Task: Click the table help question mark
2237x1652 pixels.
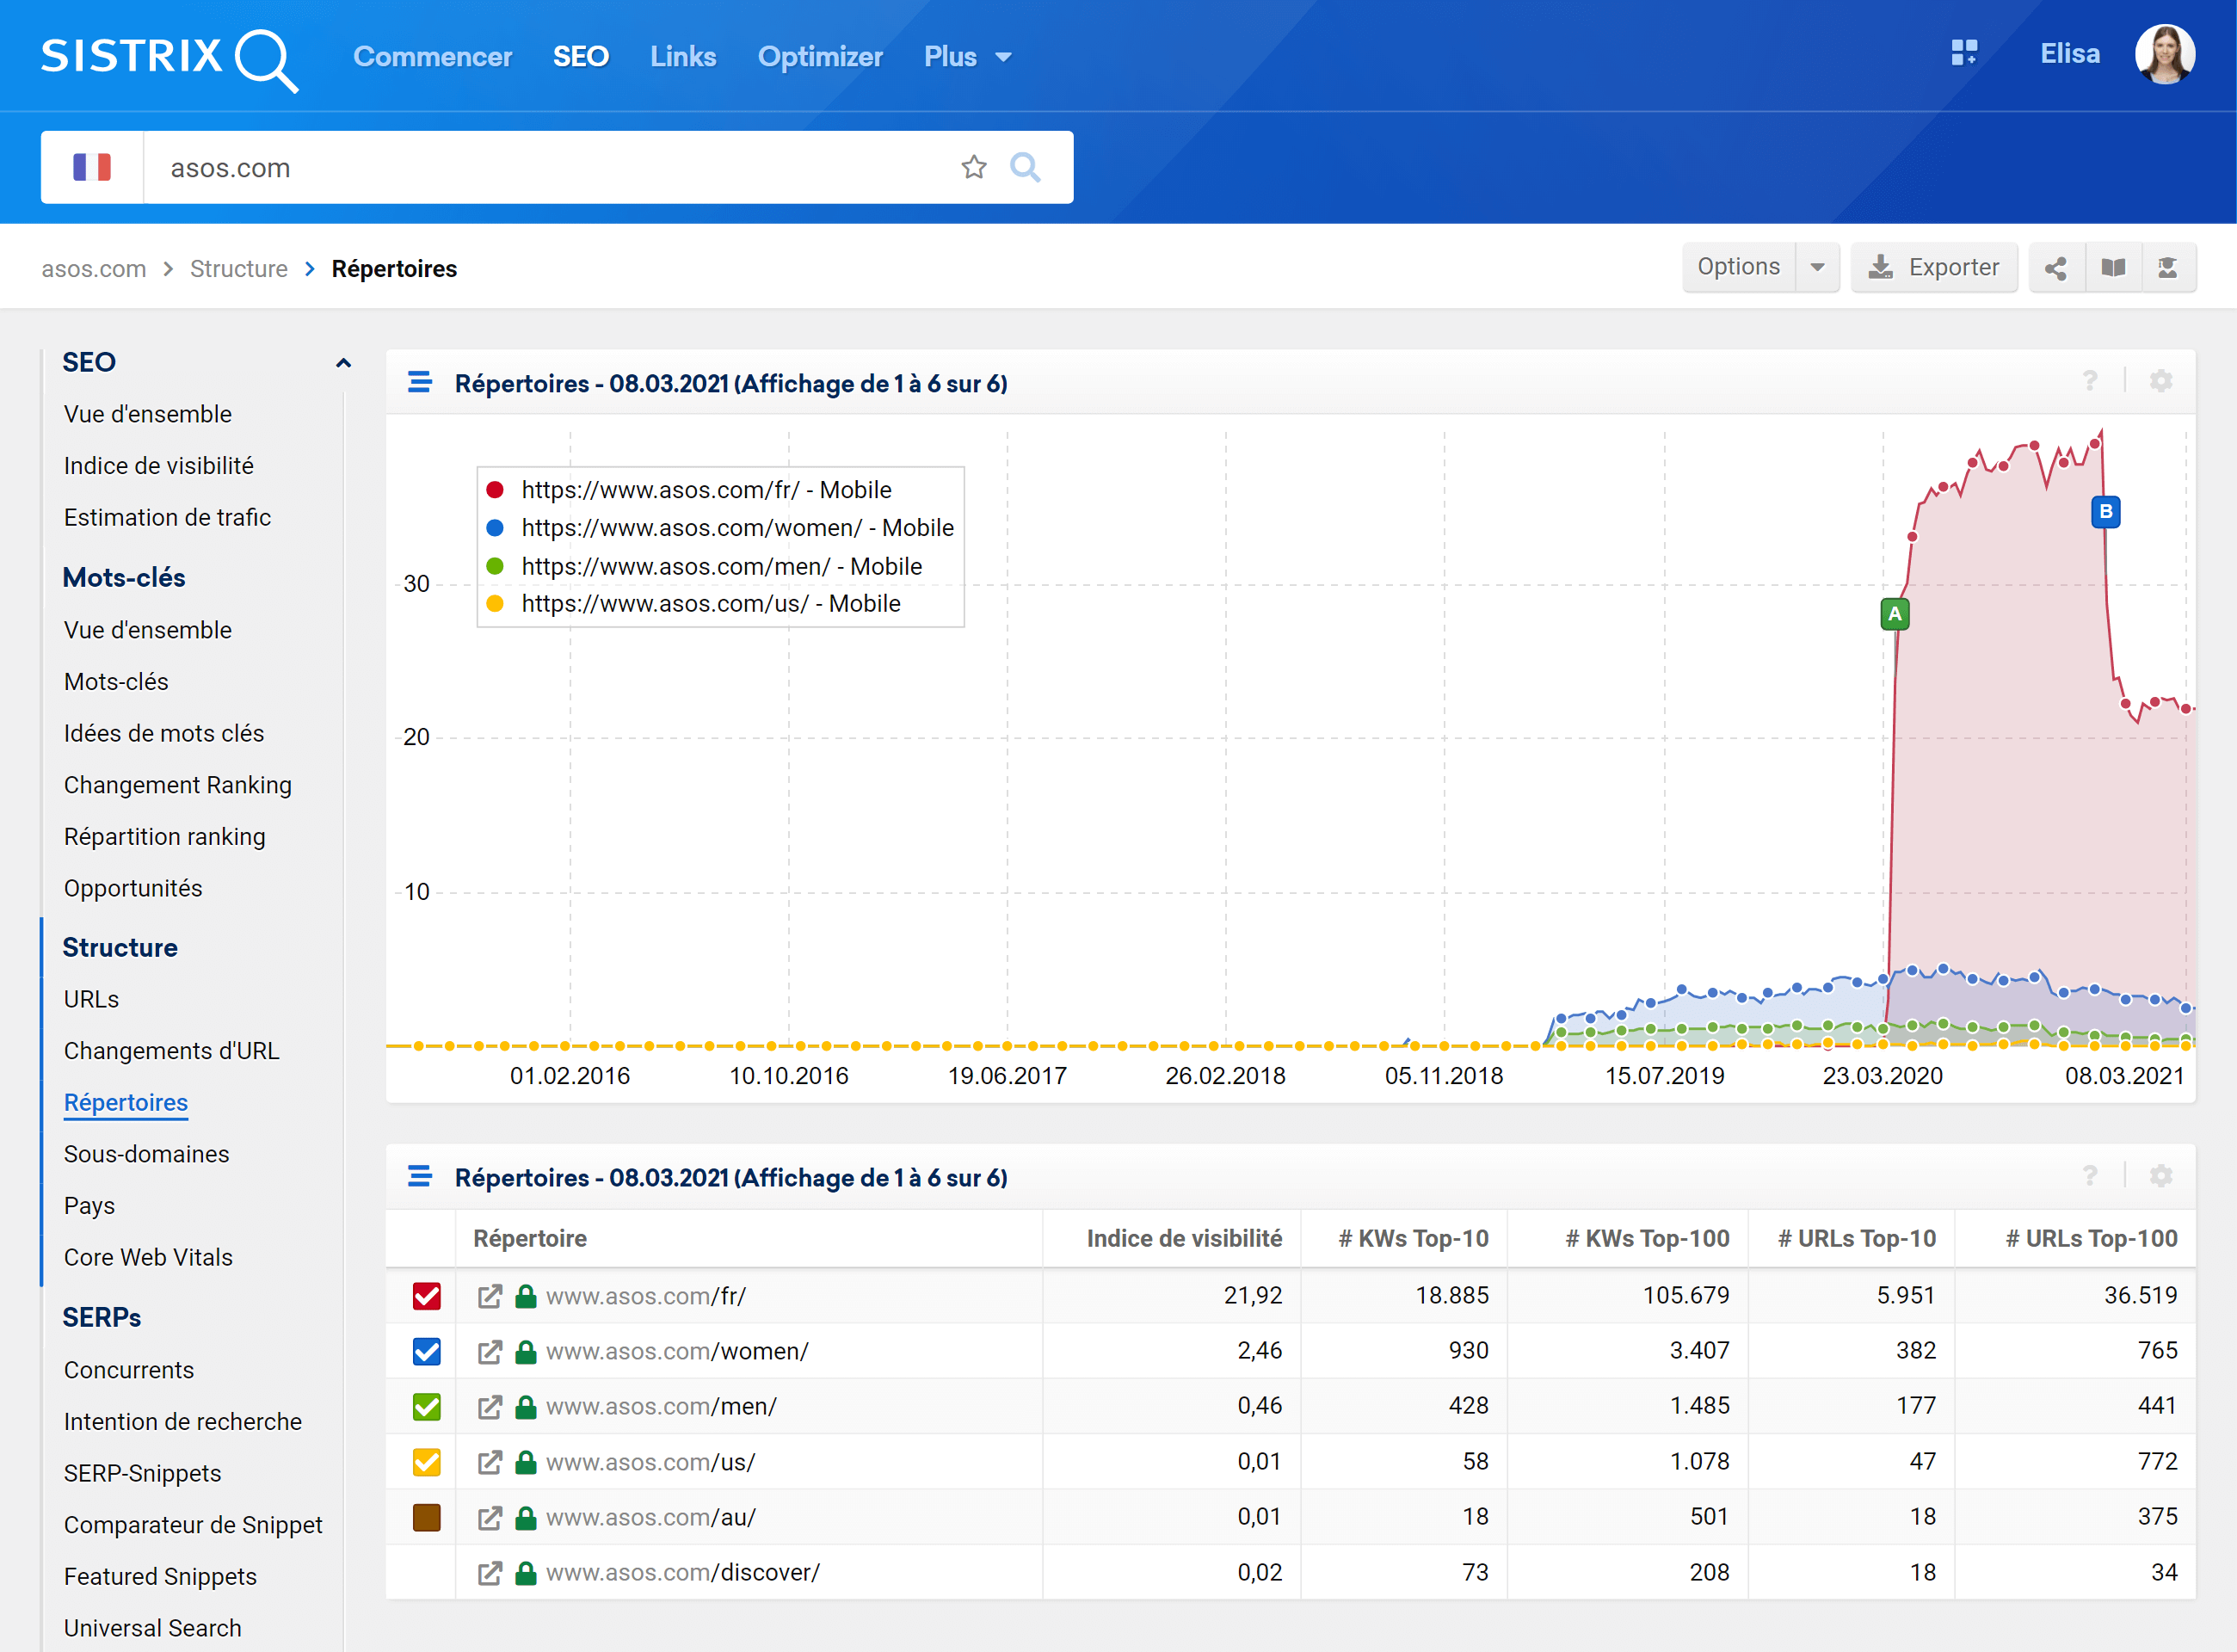Action: (x=2089, y=1175)
